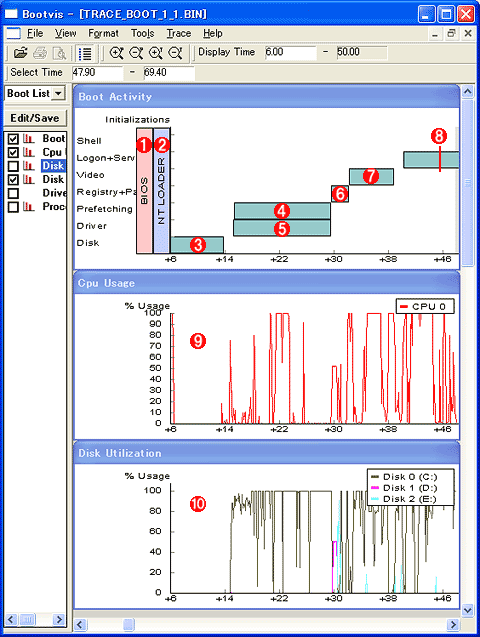Click the Video initialization bar in the chart

[x=371, y=177]
